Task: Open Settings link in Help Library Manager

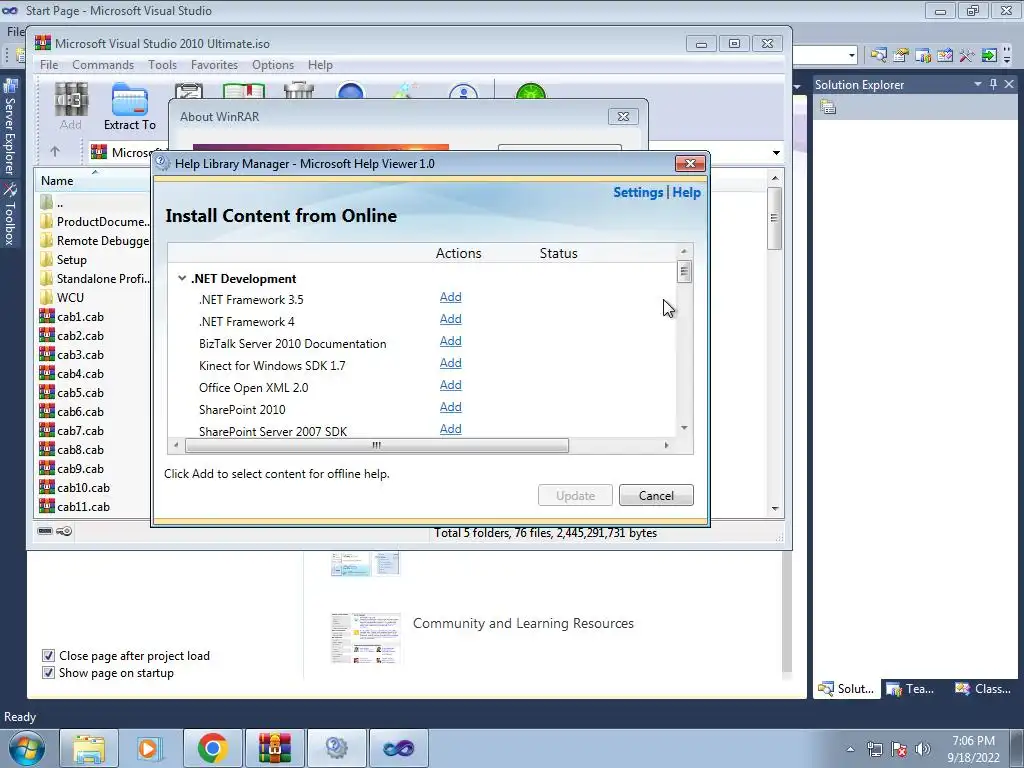Action: click(x=638, y=193)
